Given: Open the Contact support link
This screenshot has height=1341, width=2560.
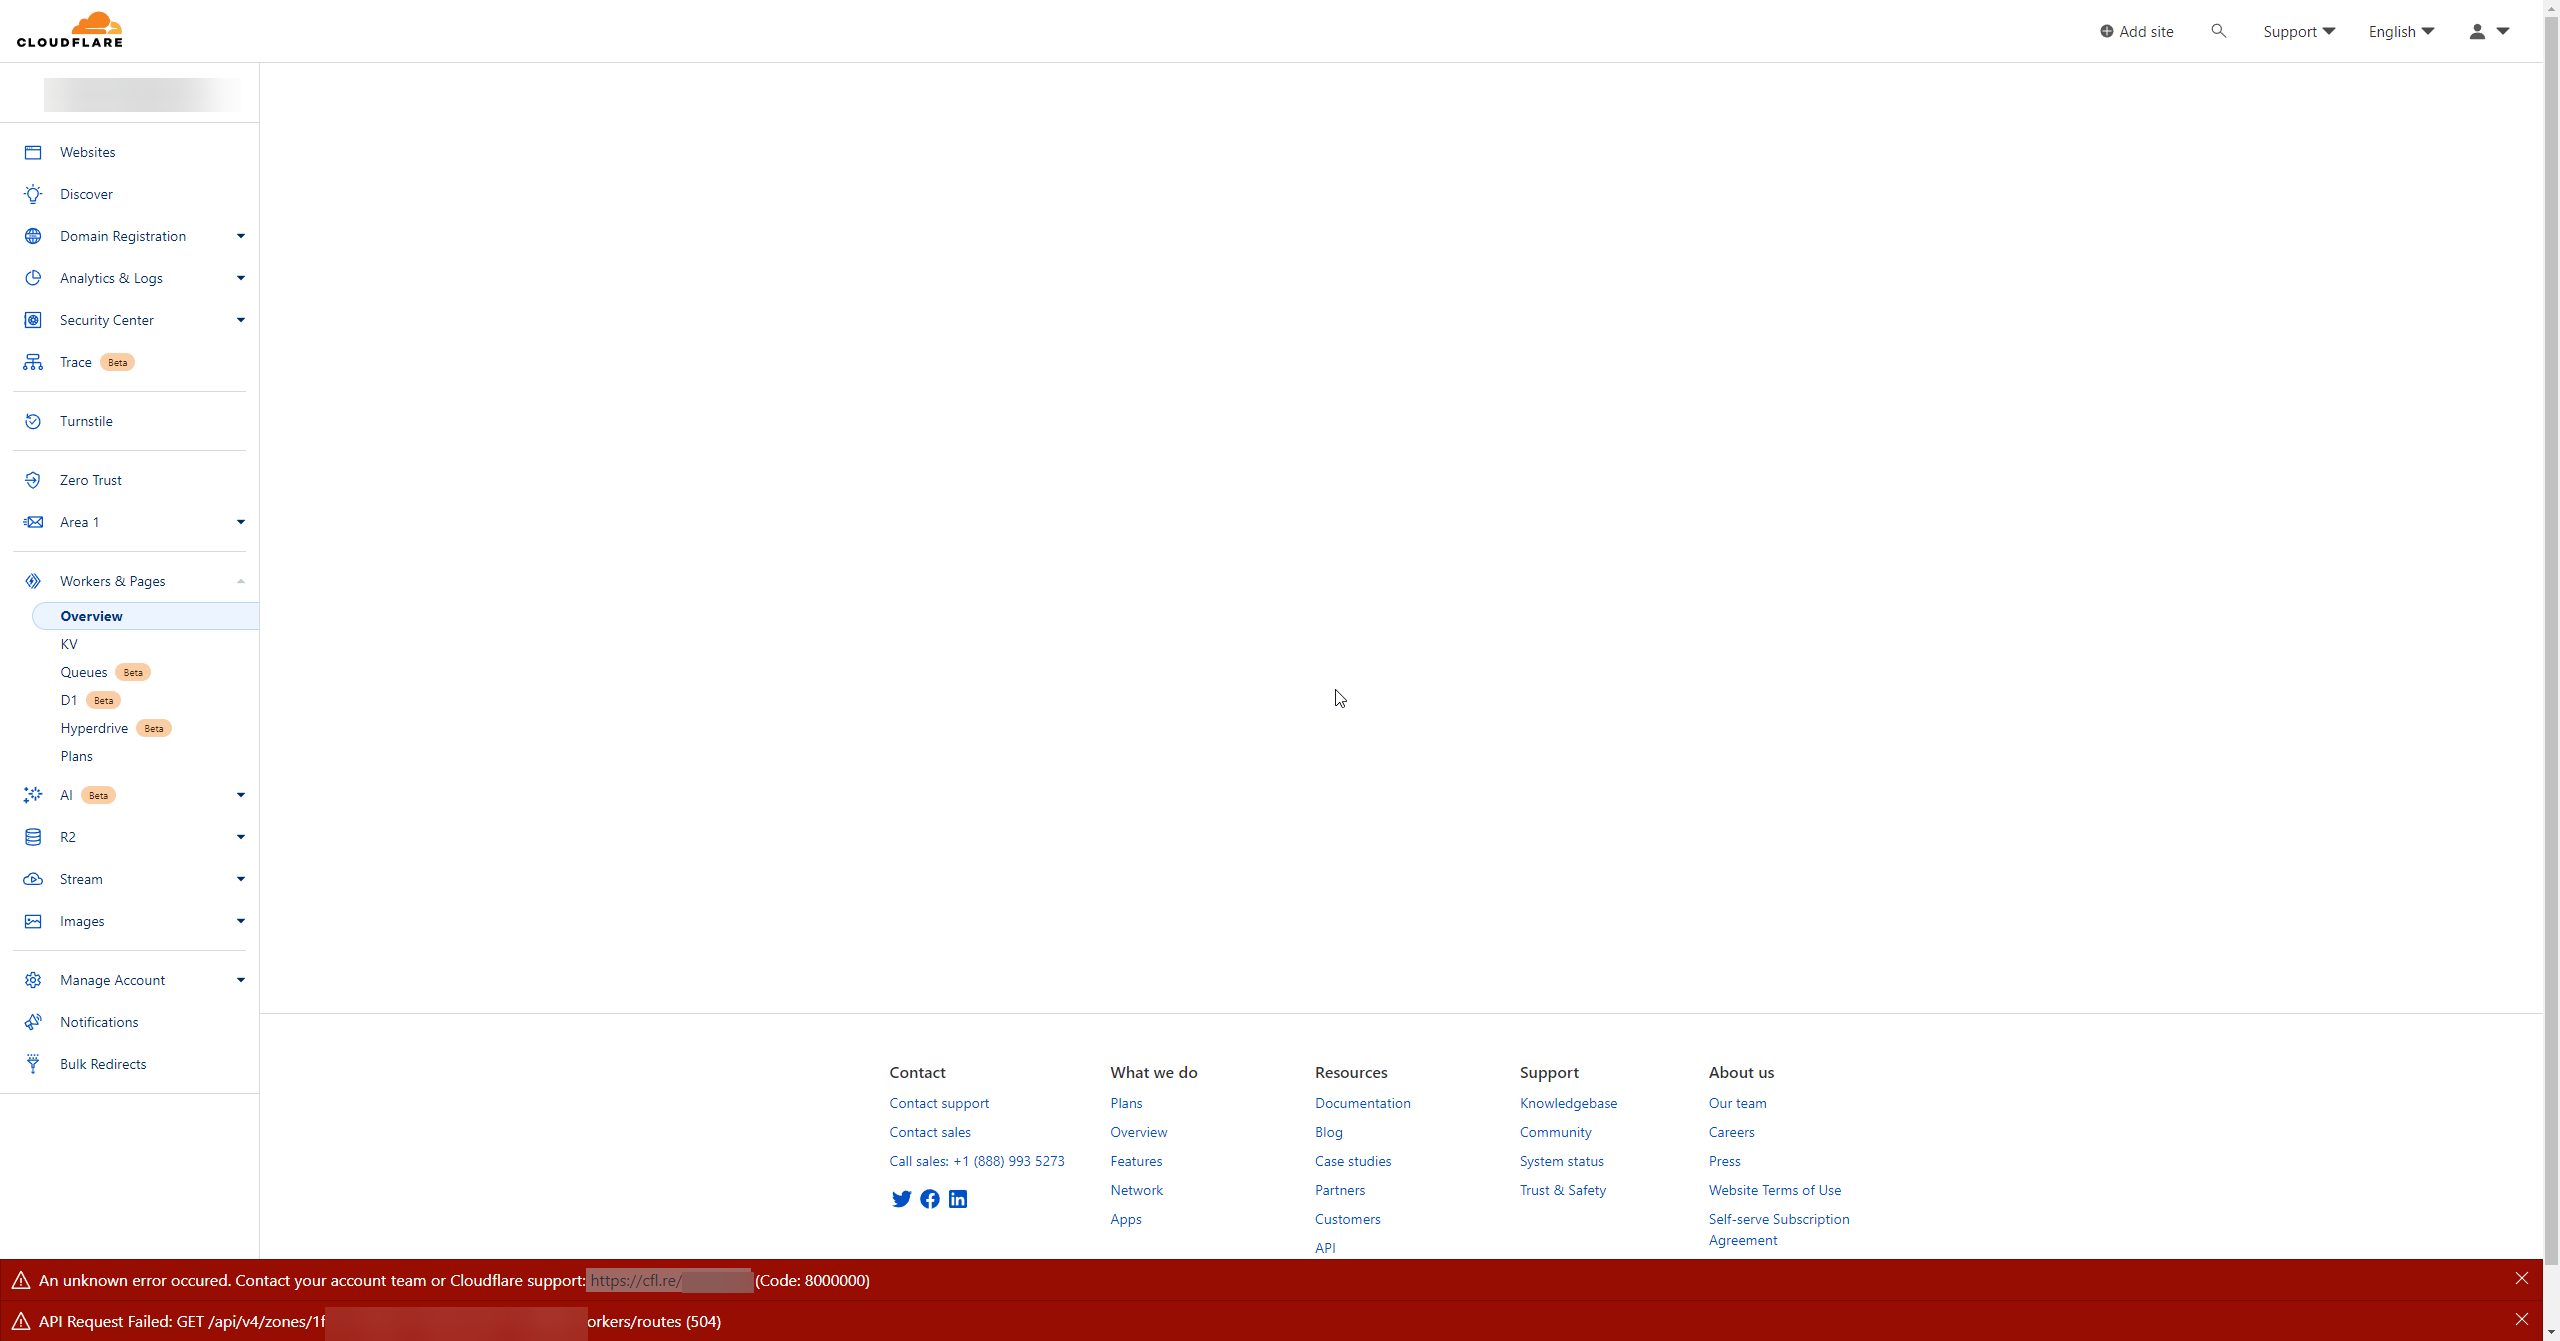Looking at the screenshot, I should click(938, 1103).
